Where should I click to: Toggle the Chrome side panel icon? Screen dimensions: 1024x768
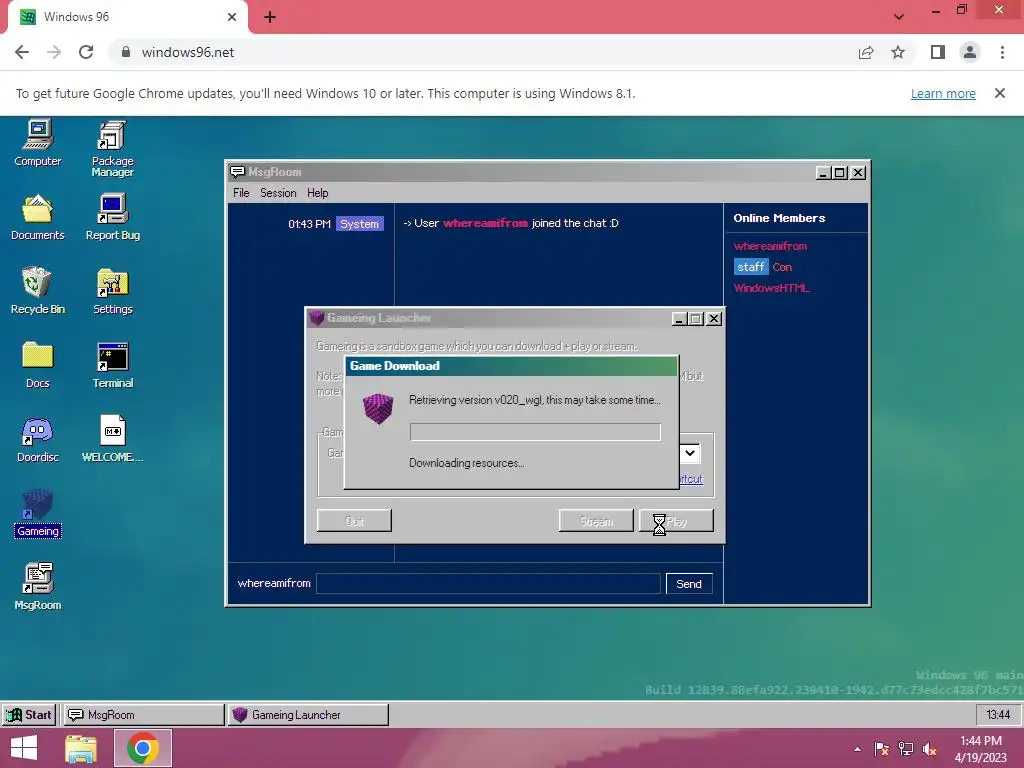pos(938,52)
